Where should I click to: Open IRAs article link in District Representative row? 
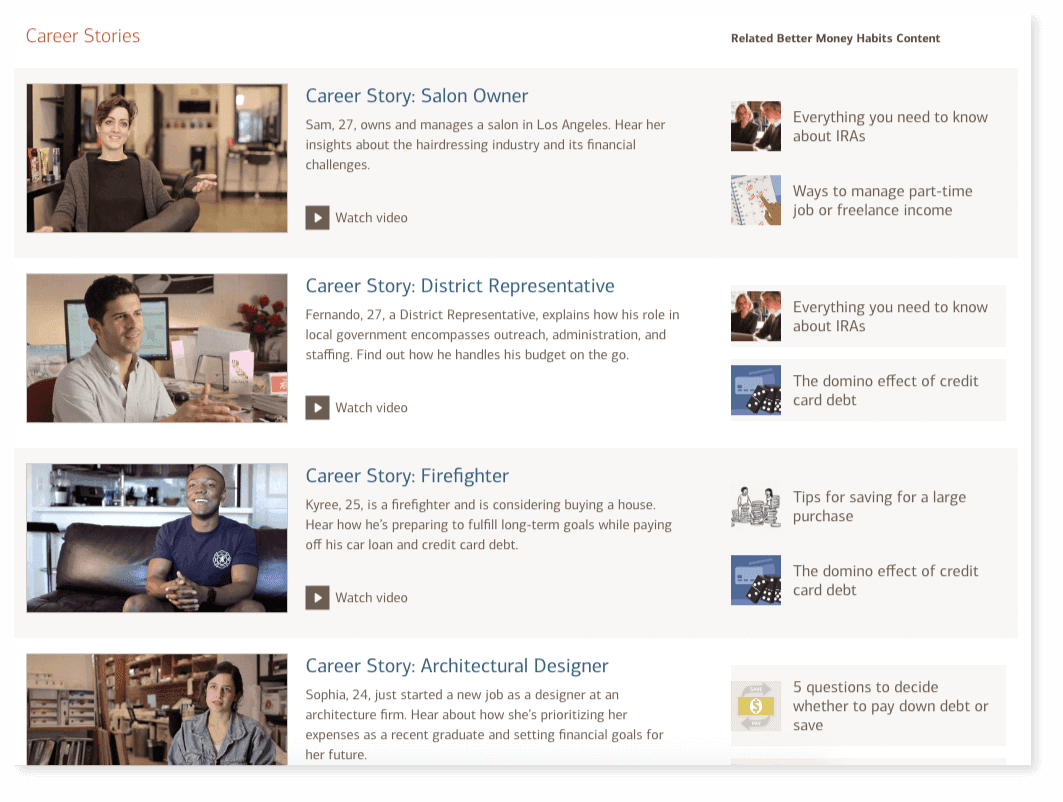point(890,316)
